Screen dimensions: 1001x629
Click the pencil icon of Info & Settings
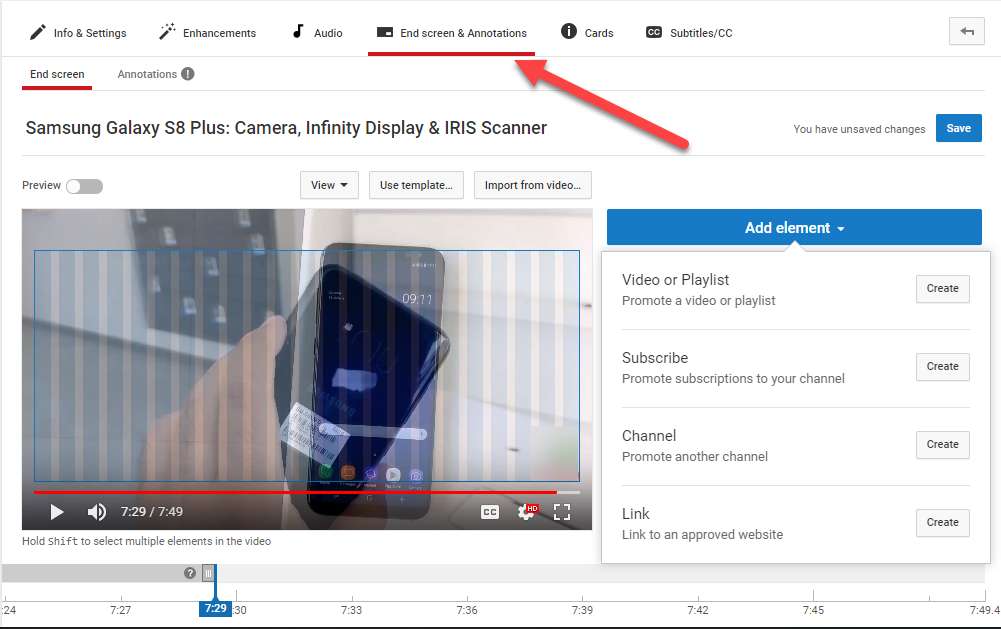[x=38, y=32]
